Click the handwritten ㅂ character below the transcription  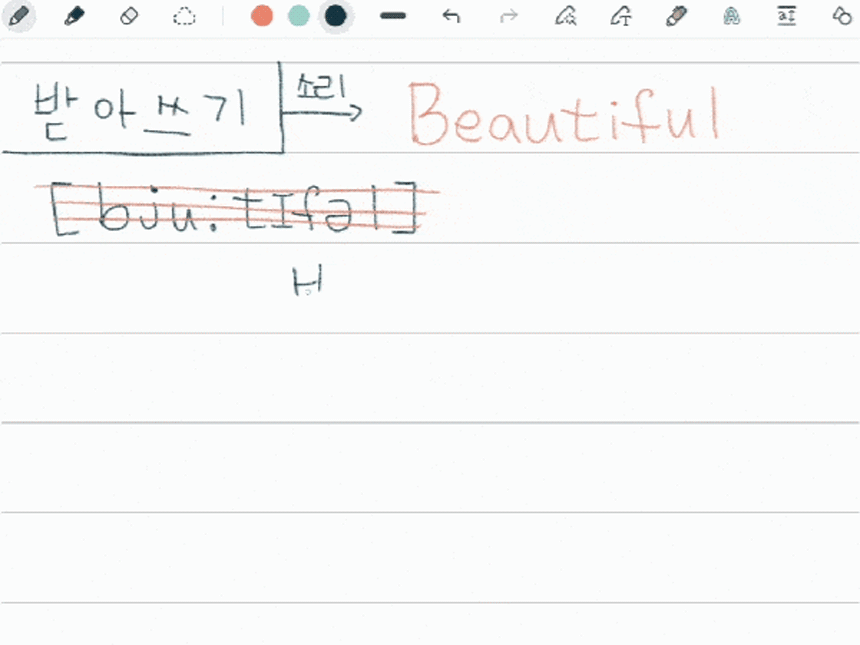[307, 284]
